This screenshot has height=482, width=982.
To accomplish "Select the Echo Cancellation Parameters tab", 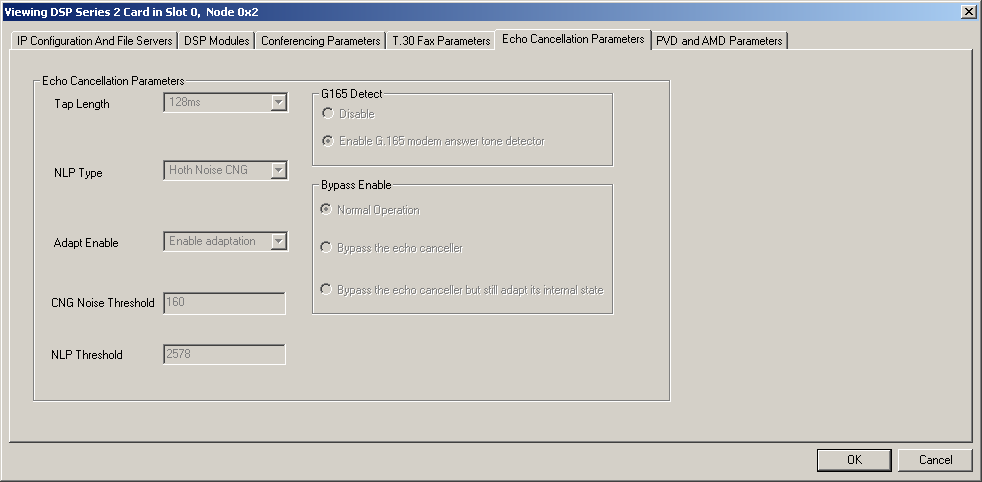I will coord(573,39).
